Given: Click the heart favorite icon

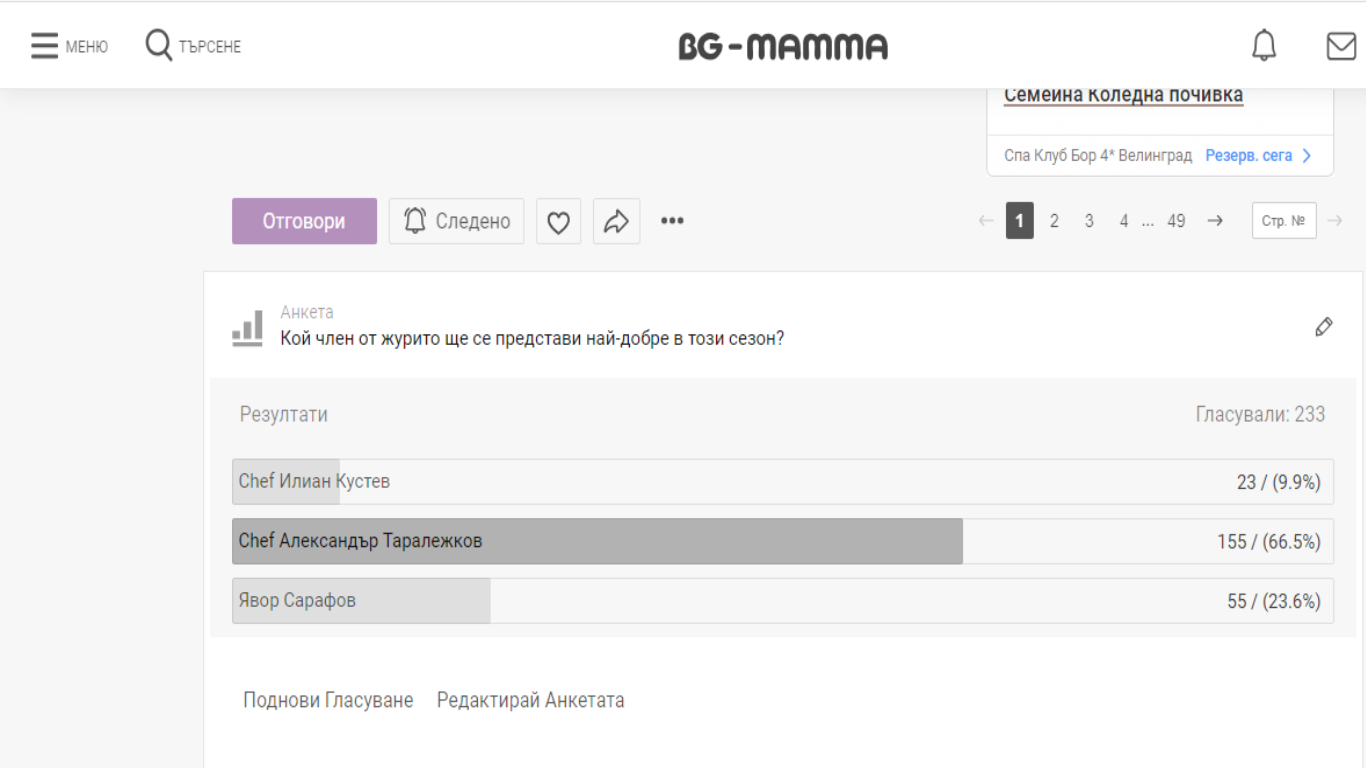Looking at the screenshot, I should (558, 221).
